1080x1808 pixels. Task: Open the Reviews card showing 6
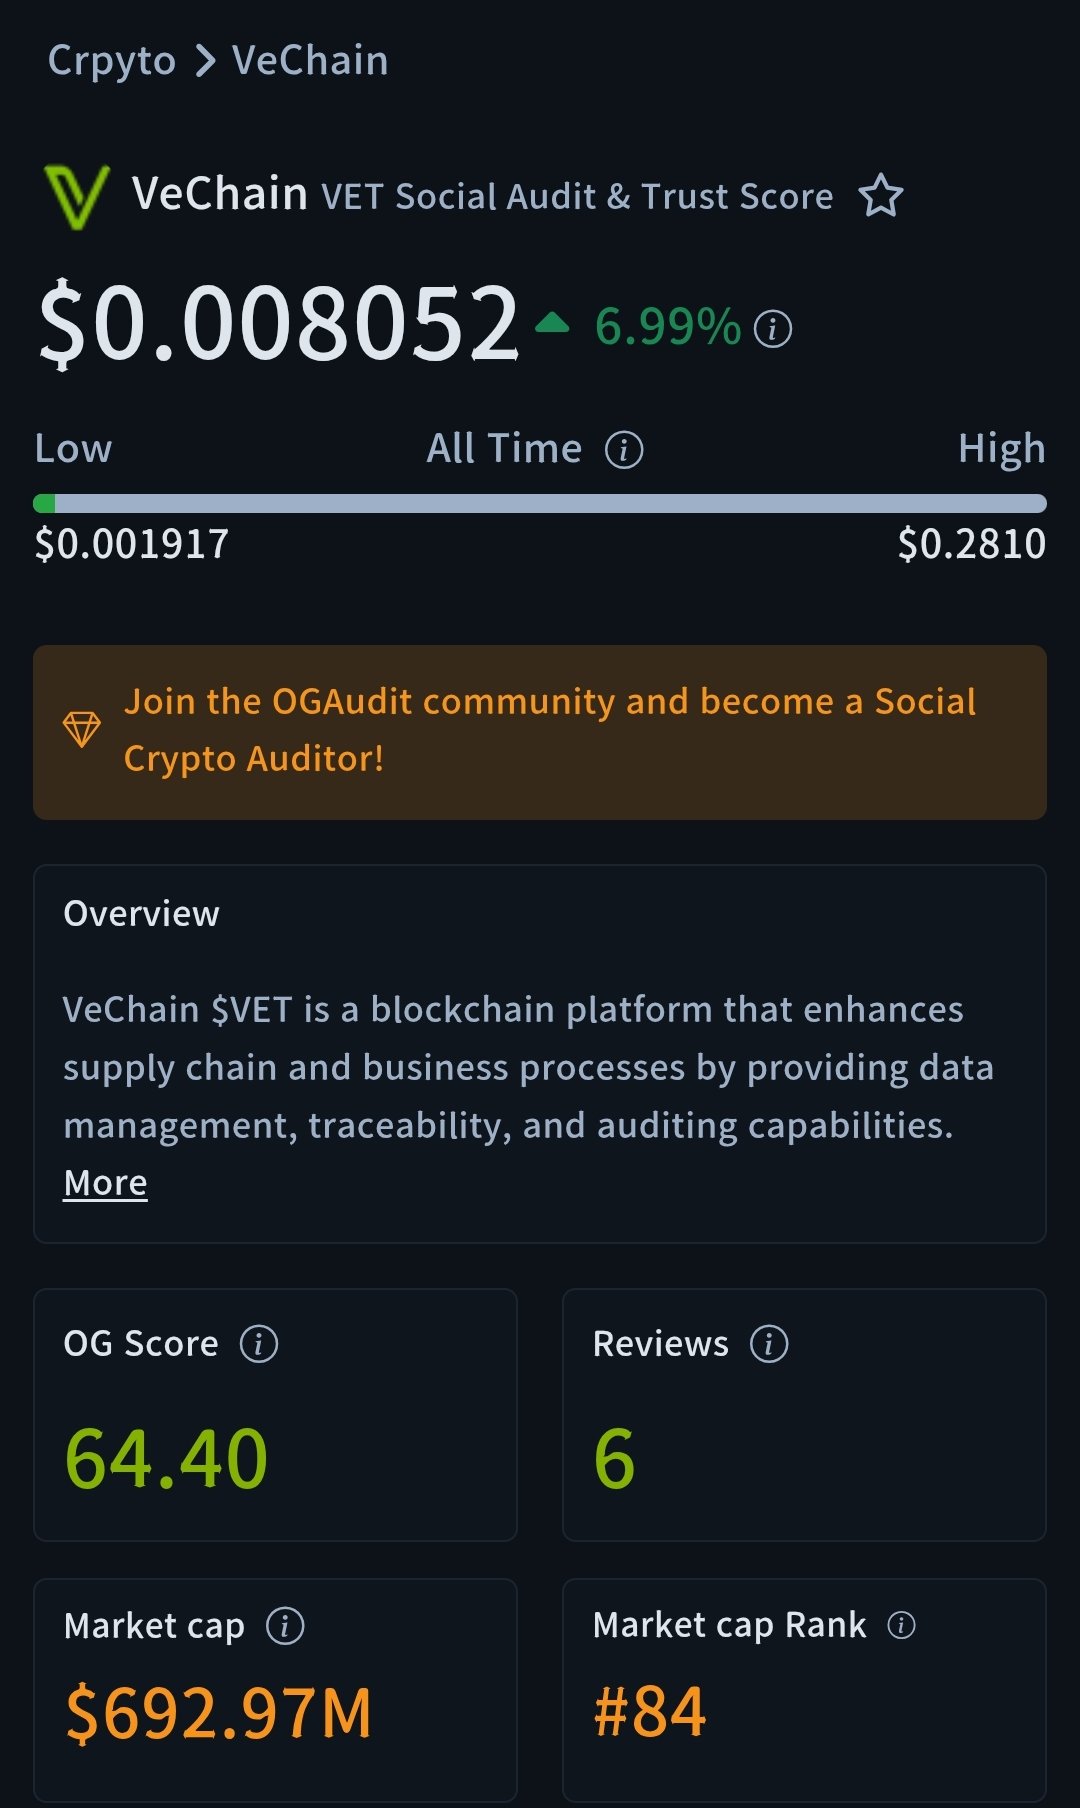coord(804,1414)
